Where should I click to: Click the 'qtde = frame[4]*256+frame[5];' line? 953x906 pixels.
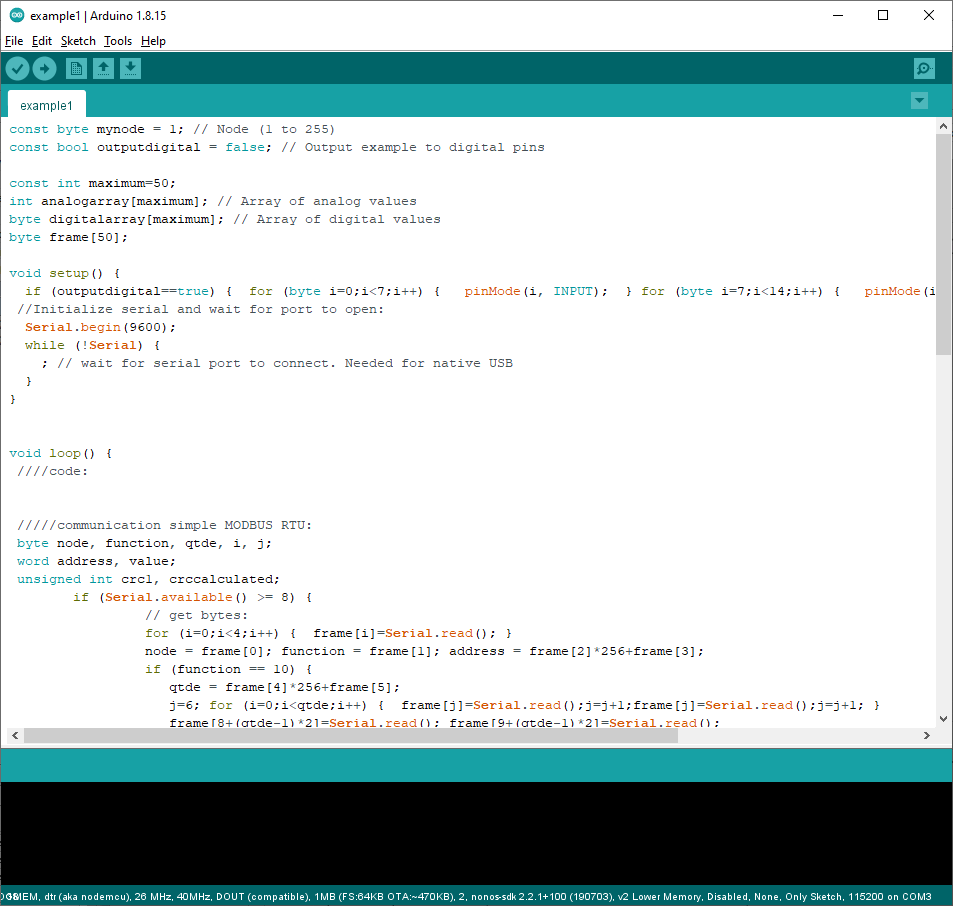click(x=284, y=687)
